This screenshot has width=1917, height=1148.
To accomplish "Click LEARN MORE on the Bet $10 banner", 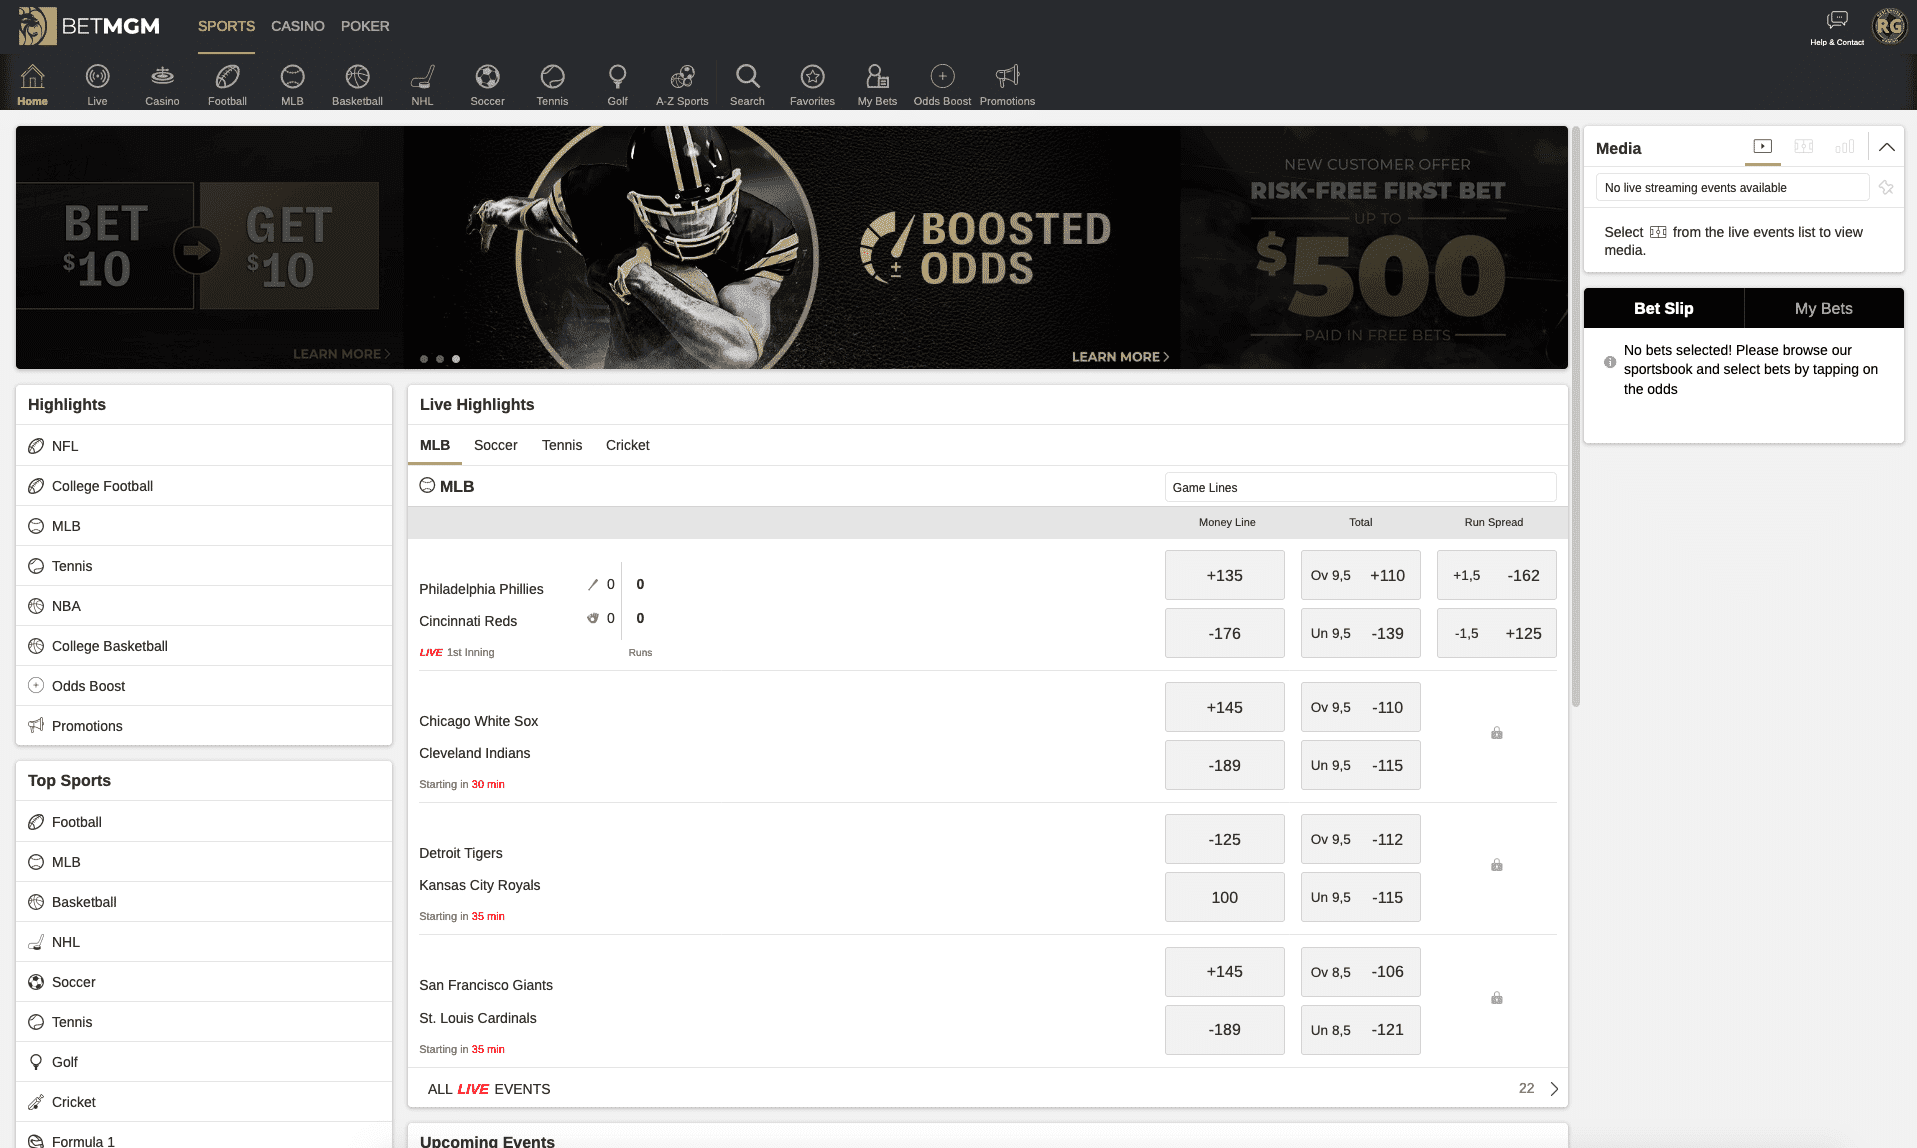I will 341,354.
